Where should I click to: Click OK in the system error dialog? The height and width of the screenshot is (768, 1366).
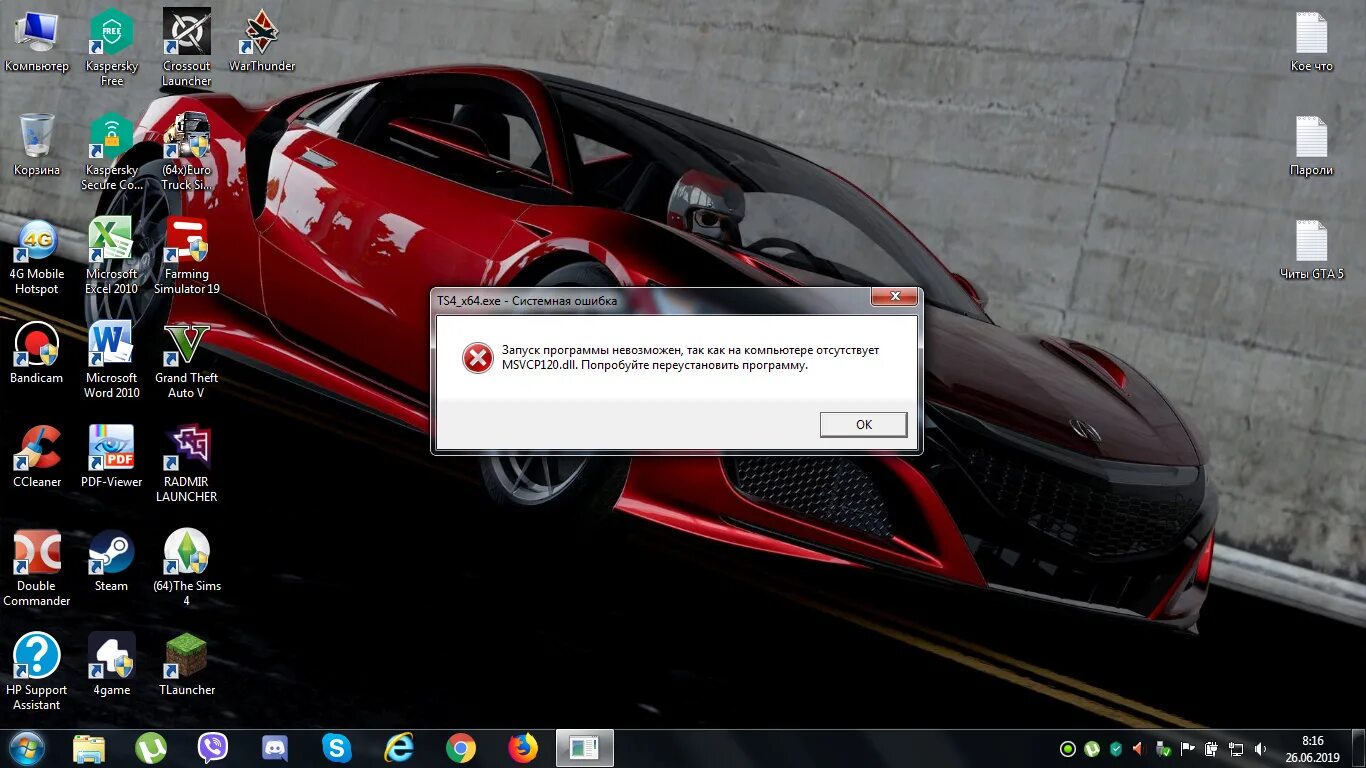[863, 425]
